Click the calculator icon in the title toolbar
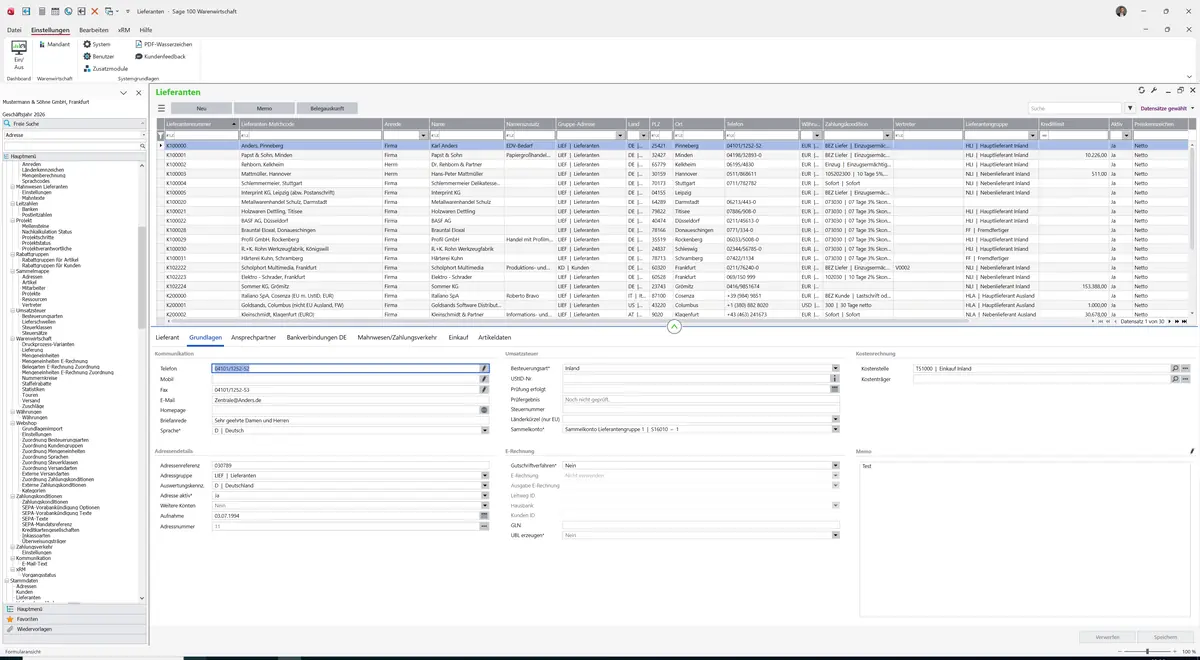1200x660 pixels. 40,11
